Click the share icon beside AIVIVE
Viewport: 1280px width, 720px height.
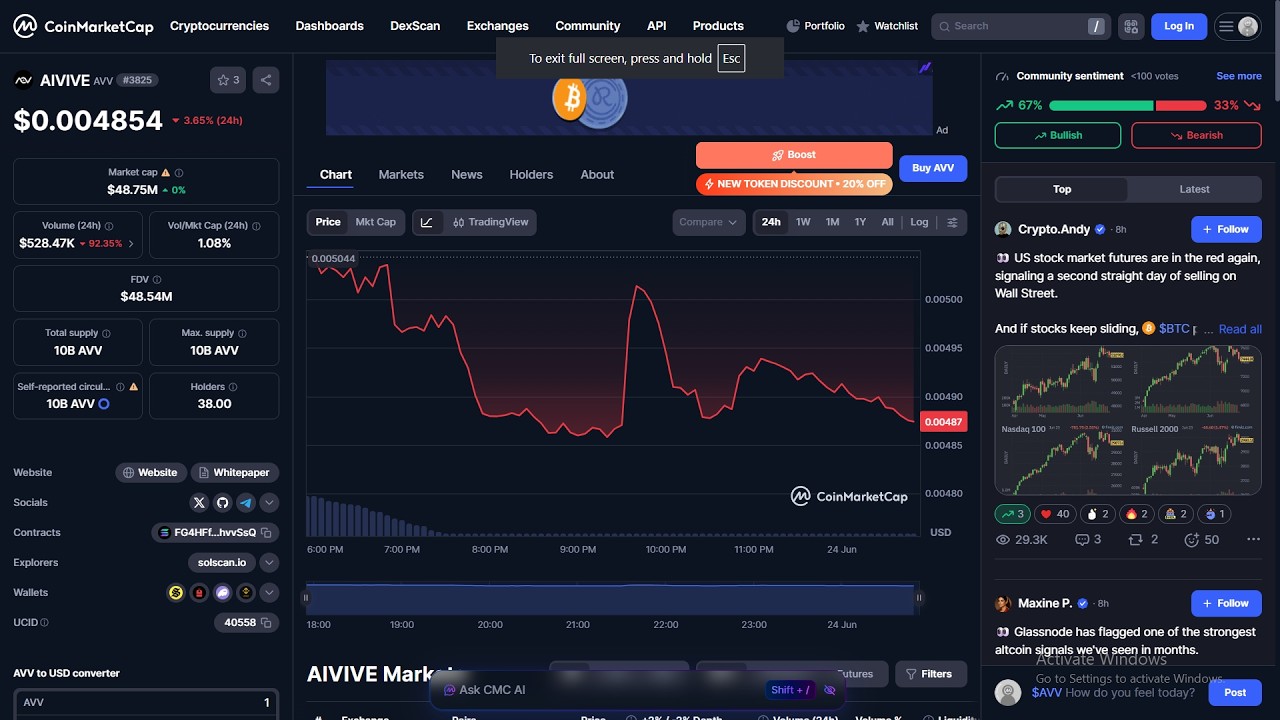tap(266, 80)
